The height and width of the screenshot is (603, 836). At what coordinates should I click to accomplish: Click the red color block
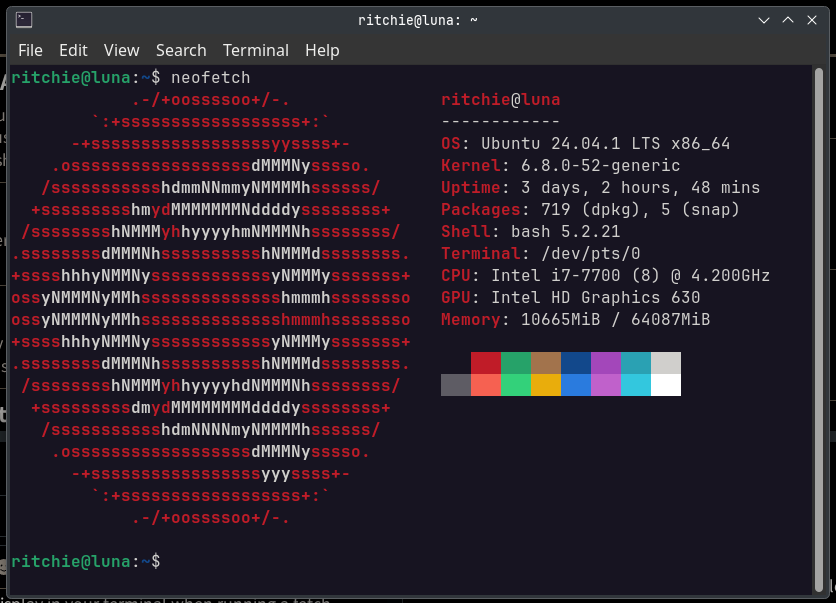pyautogui.click(x=486, y=363)
